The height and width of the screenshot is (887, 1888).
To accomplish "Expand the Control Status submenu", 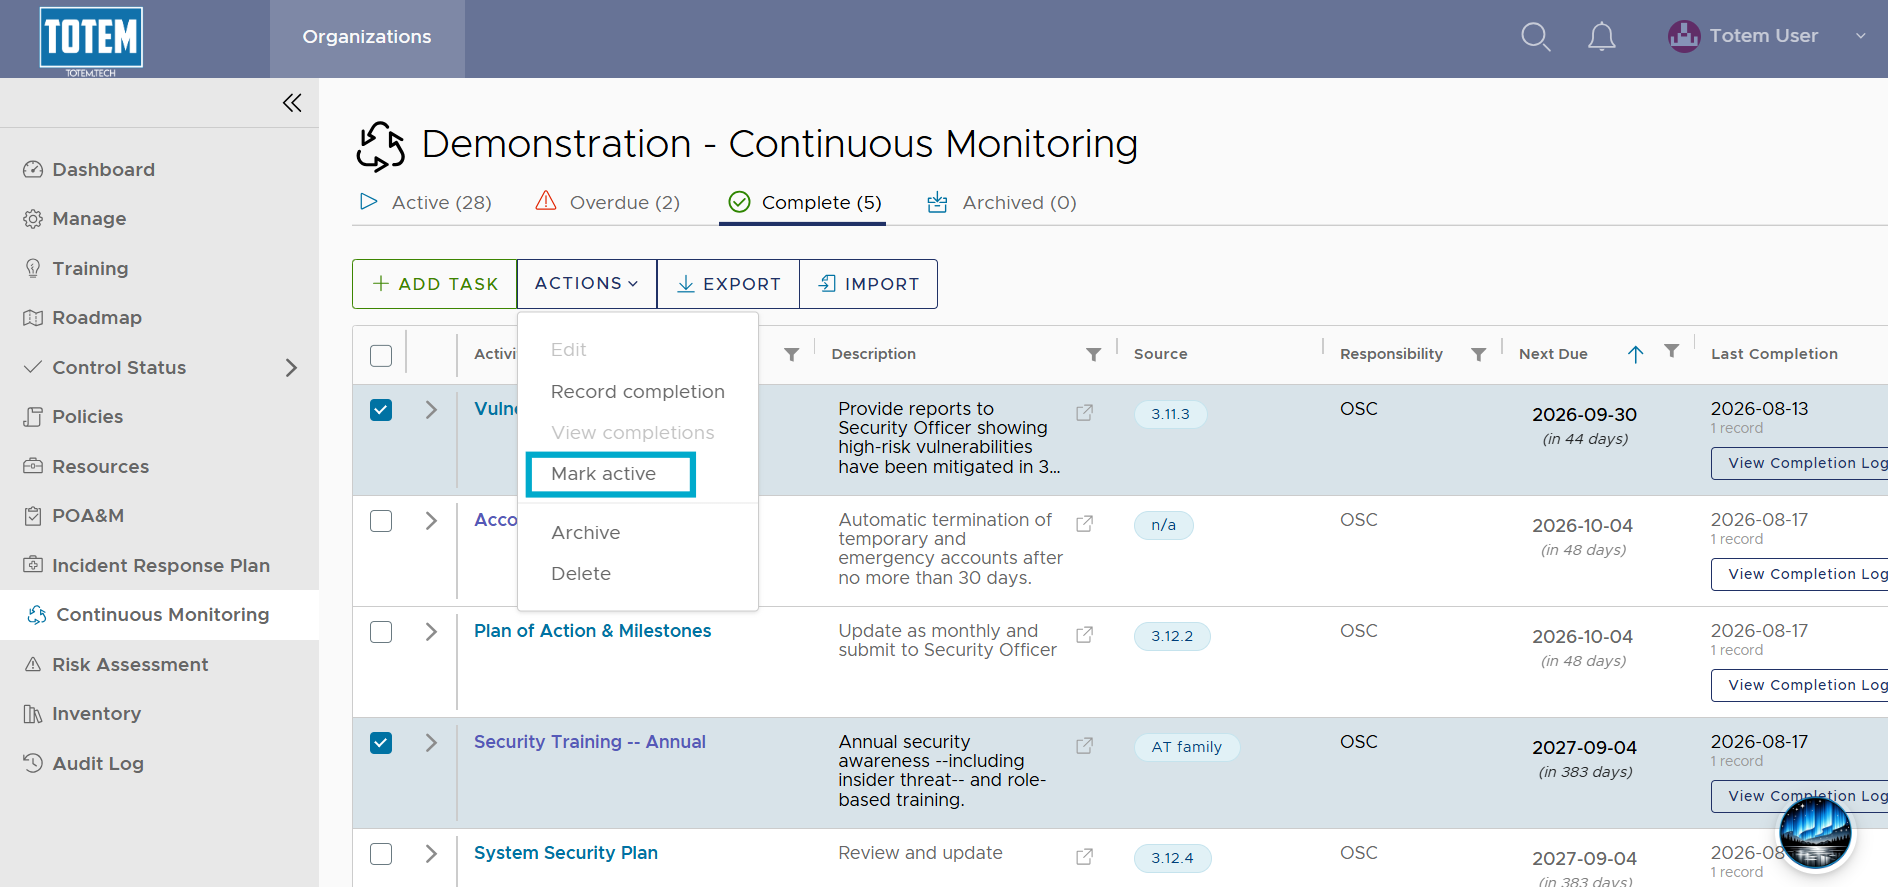I will pyautogui.click(x=291, y=368).
